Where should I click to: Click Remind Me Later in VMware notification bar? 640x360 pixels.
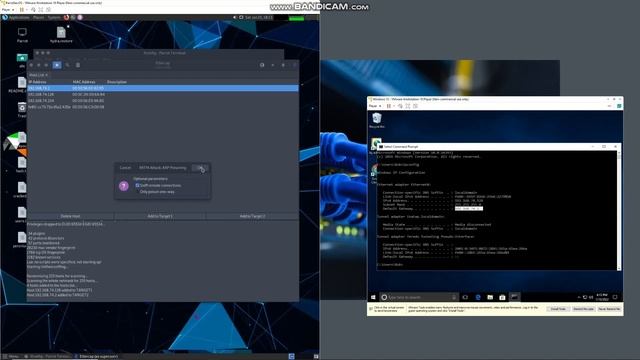[x=583, y=309]
